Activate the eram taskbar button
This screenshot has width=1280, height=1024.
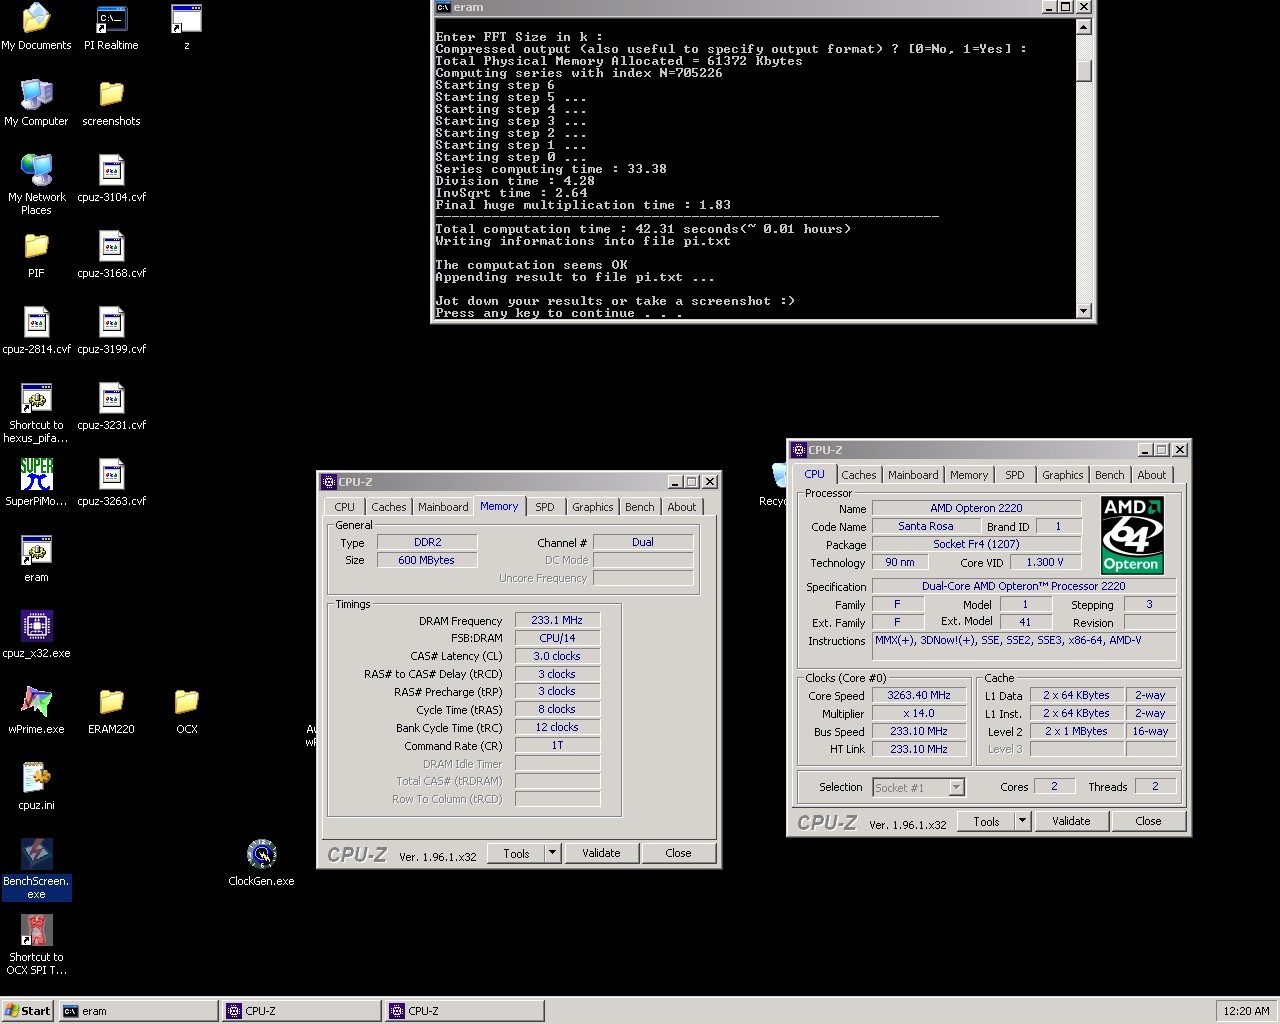[138, 1011]
